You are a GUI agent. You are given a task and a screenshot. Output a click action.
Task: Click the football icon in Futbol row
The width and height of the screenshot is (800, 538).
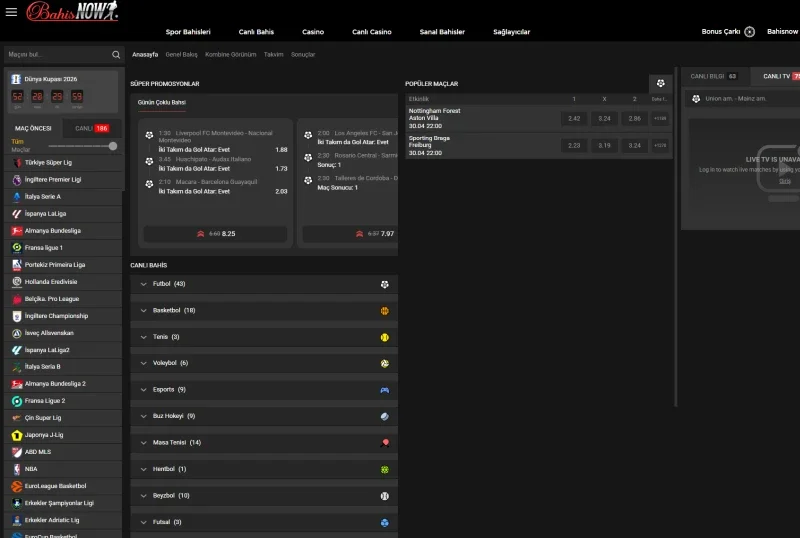point(385,284)
